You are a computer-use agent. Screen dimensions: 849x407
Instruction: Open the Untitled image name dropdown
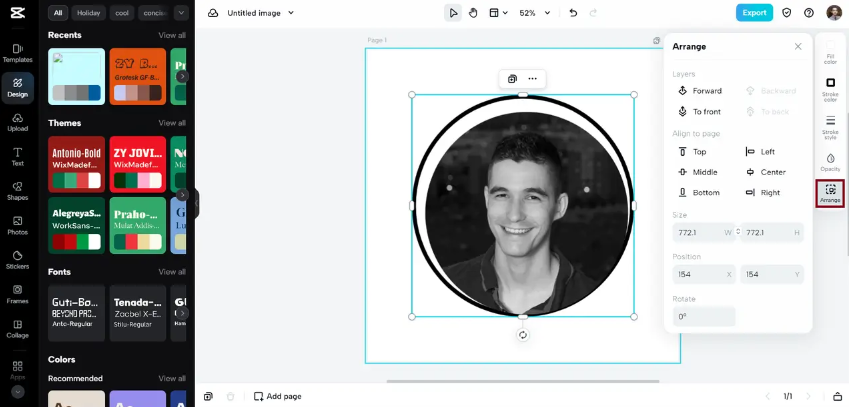tap(260, 13)
